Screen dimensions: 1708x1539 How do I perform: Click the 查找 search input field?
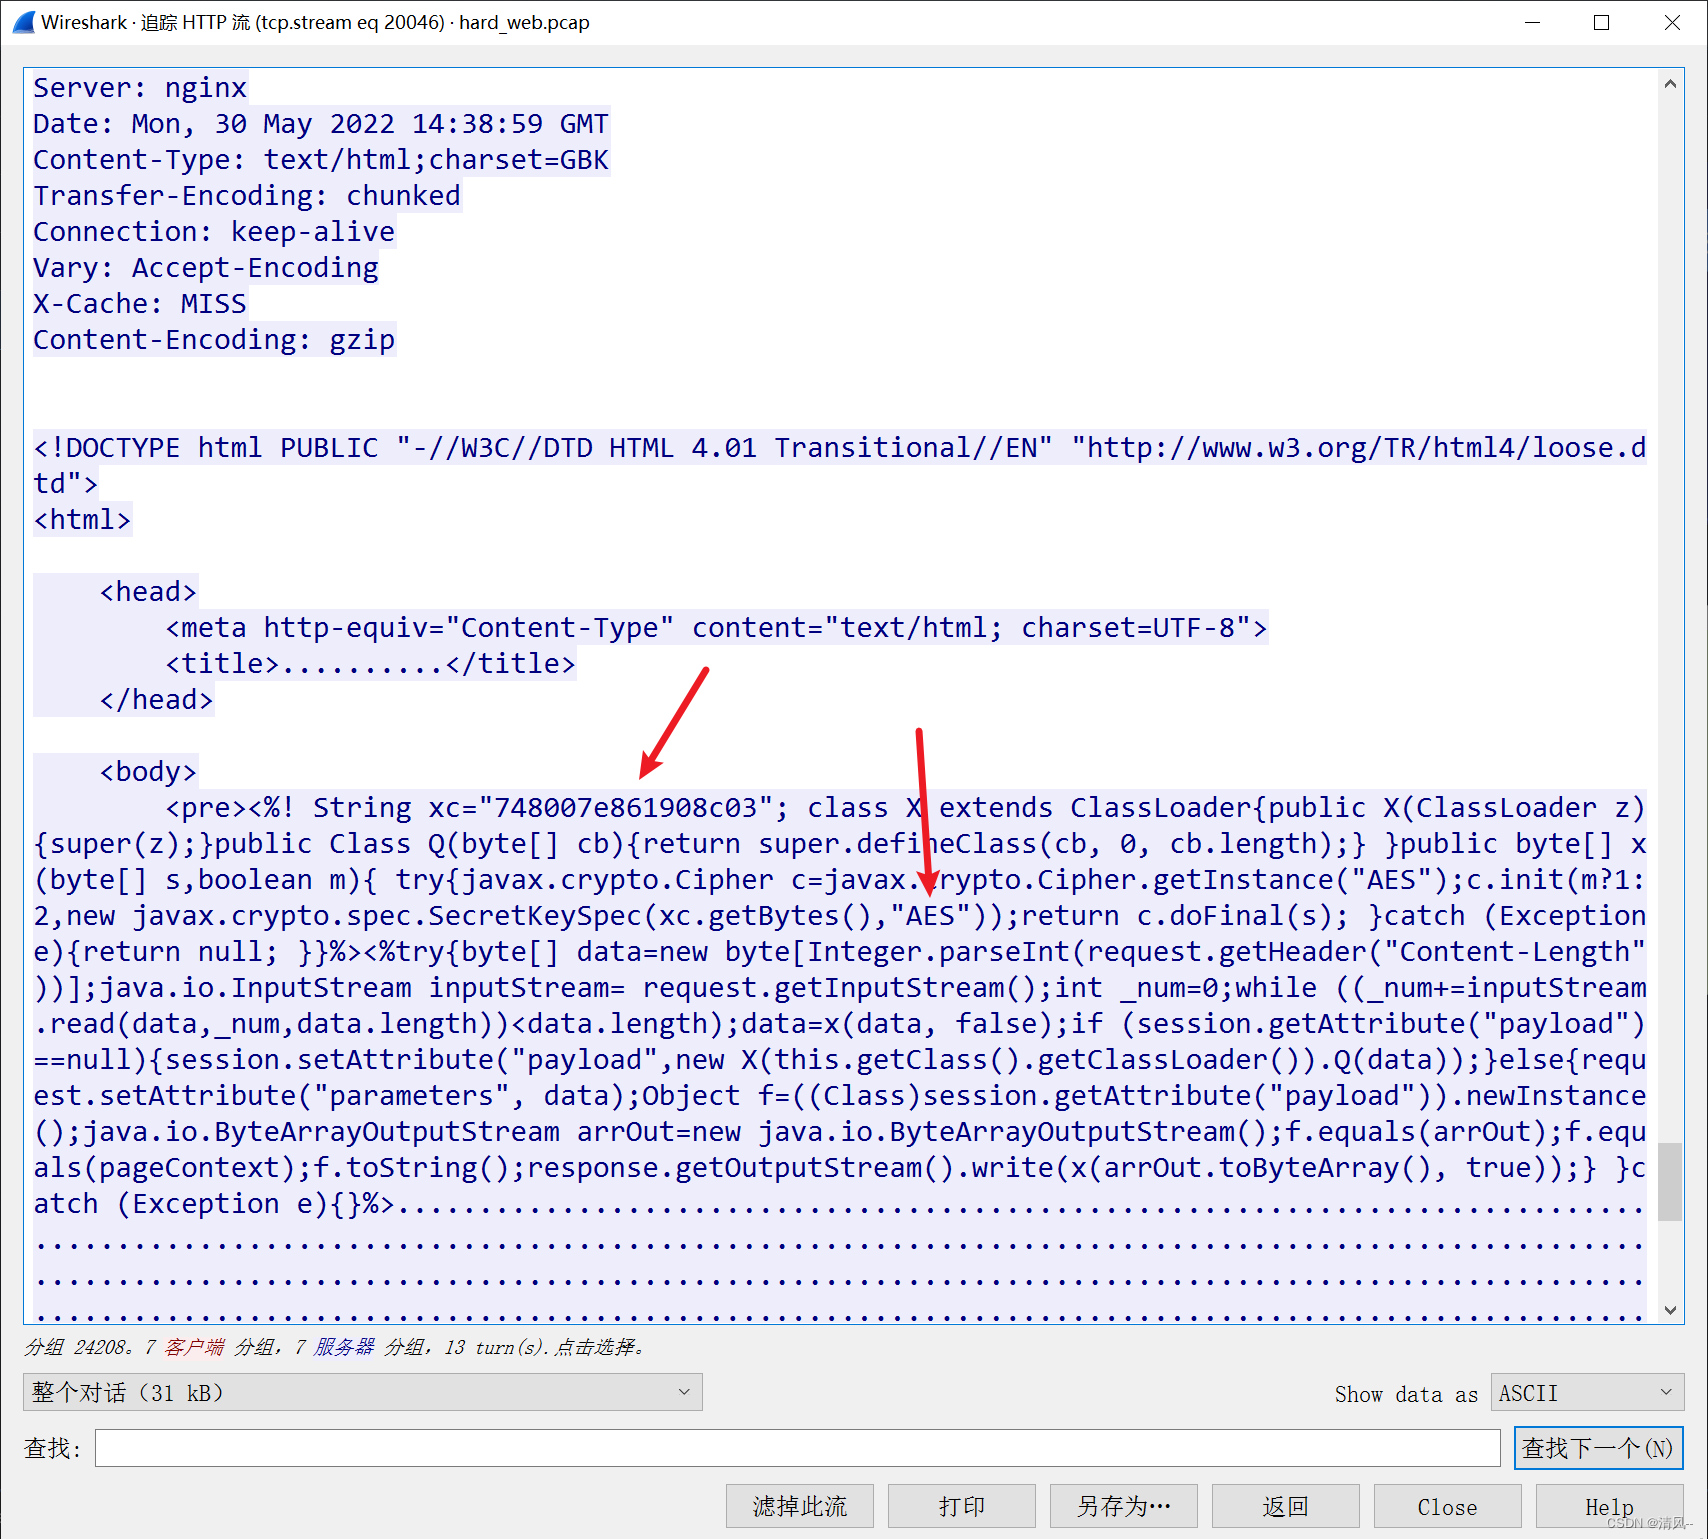798,1448
